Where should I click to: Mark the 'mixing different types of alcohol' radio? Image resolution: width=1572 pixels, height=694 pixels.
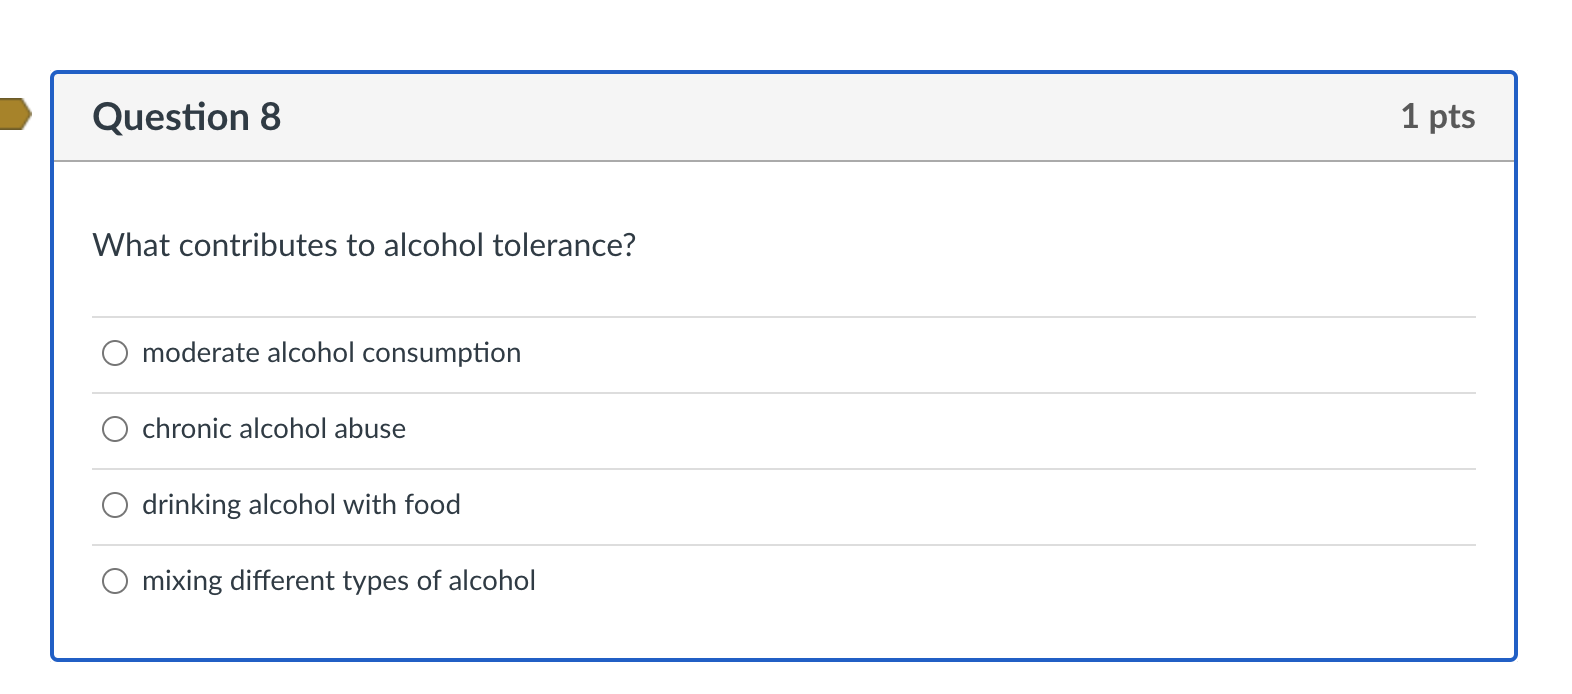(115, 581)
